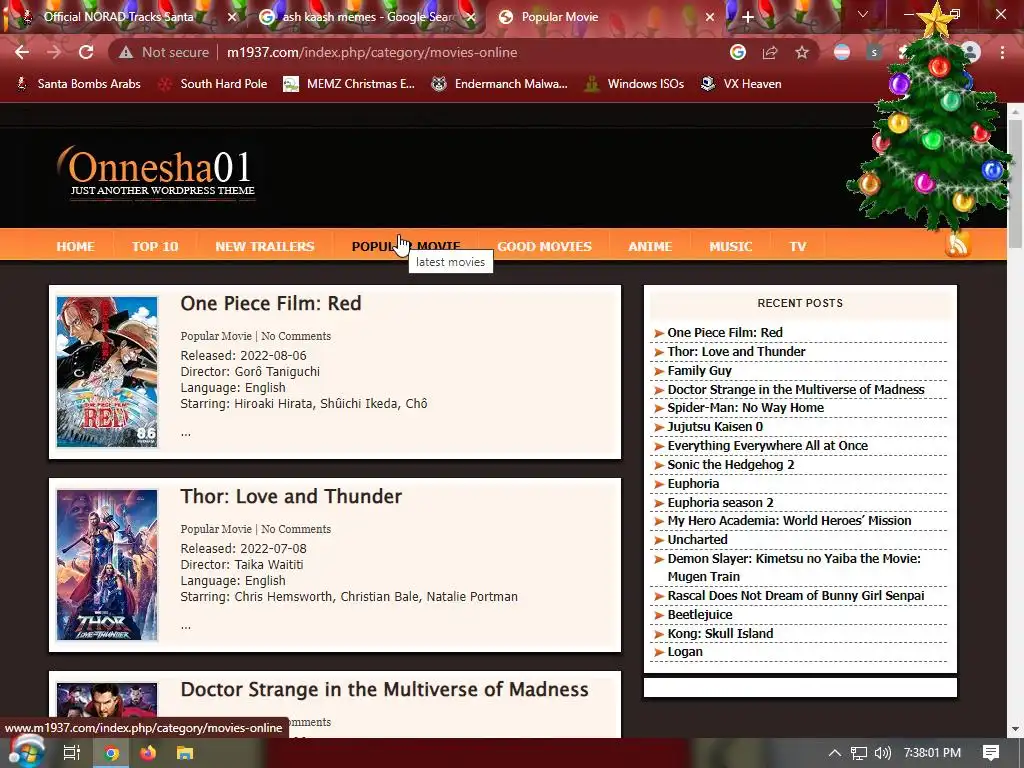Viewport: 1024px width, 768px height.
Task: Reload the page with the refresh icon
Action: click(x=86, y=52)
